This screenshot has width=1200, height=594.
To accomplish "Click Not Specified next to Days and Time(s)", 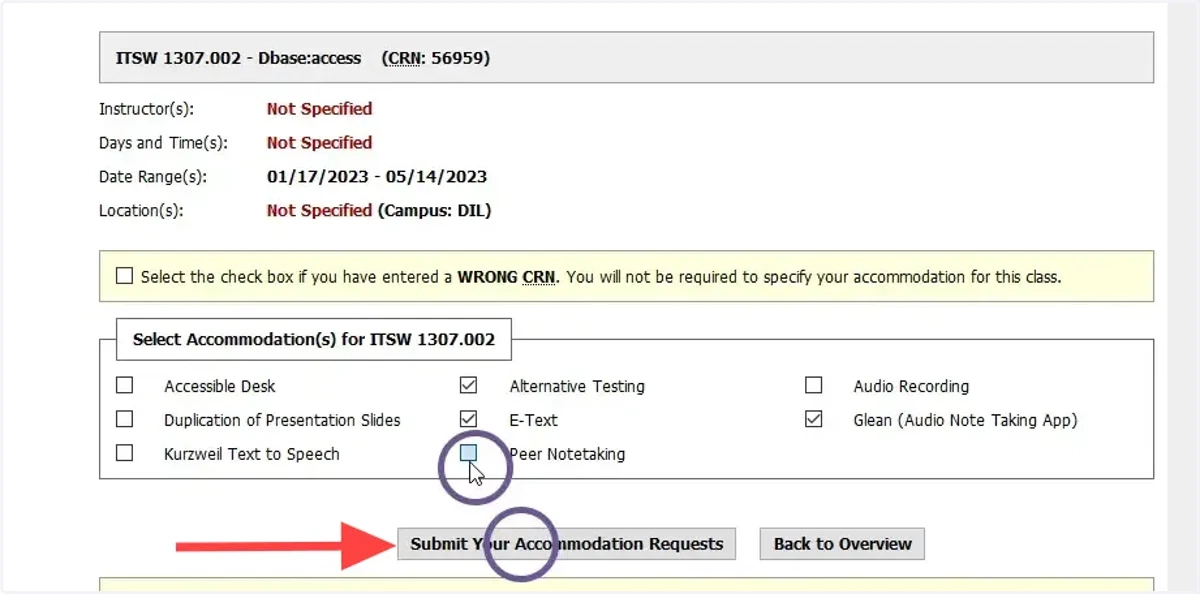I will [319, 143].
